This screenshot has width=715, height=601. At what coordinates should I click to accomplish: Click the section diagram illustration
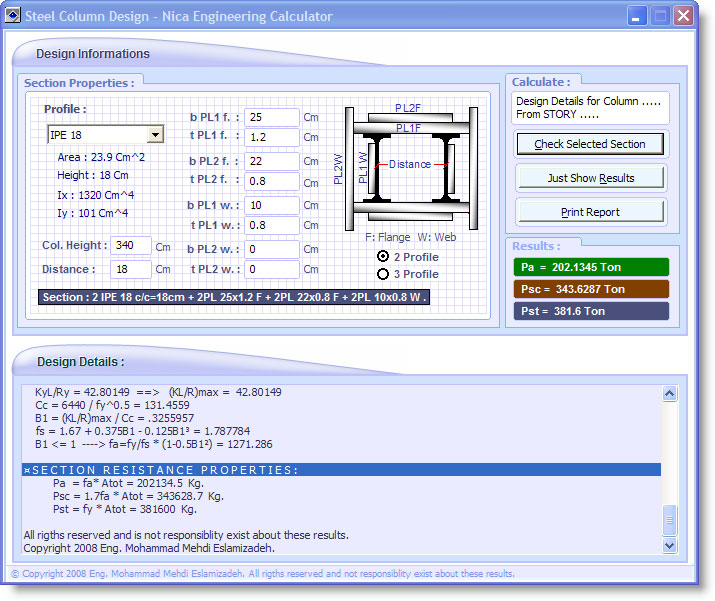coord(408,165)
